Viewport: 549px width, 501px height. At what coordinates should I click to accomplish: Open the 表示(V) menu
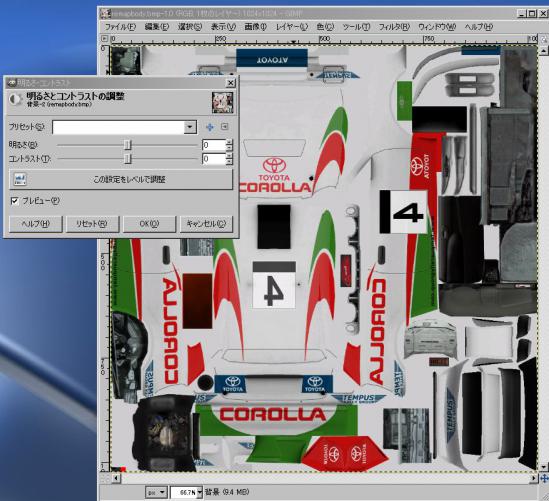[223, 27]
